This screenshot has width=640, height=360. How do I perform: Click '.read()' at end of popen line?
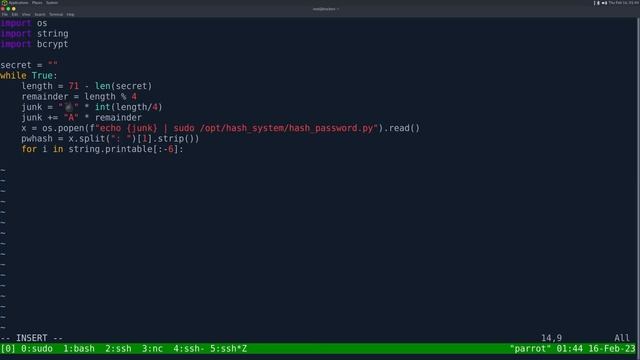tap(402, 128)
